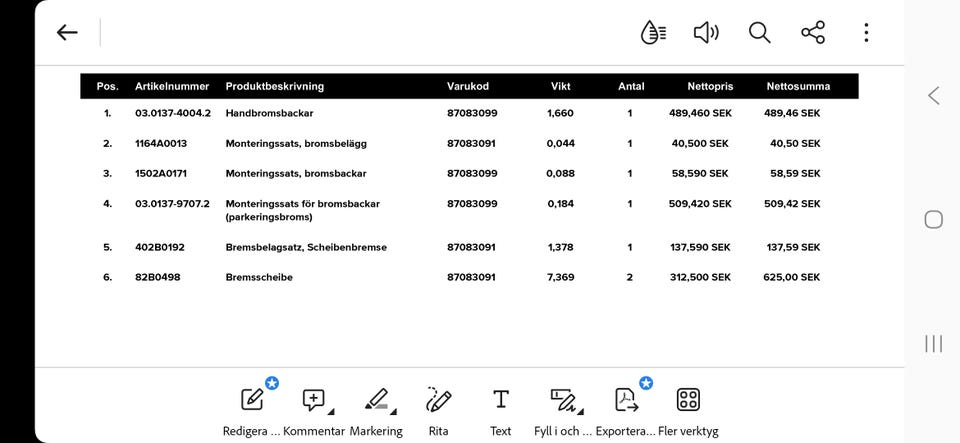Tap the Bremsscheibe product row
The image size is (960, 443).
[x=259, y=278]
